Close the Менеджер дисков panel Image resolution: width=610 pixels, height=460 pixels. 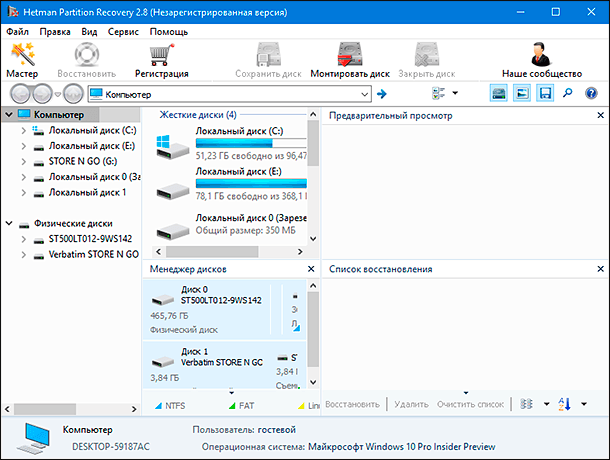[x=311, y=269]
